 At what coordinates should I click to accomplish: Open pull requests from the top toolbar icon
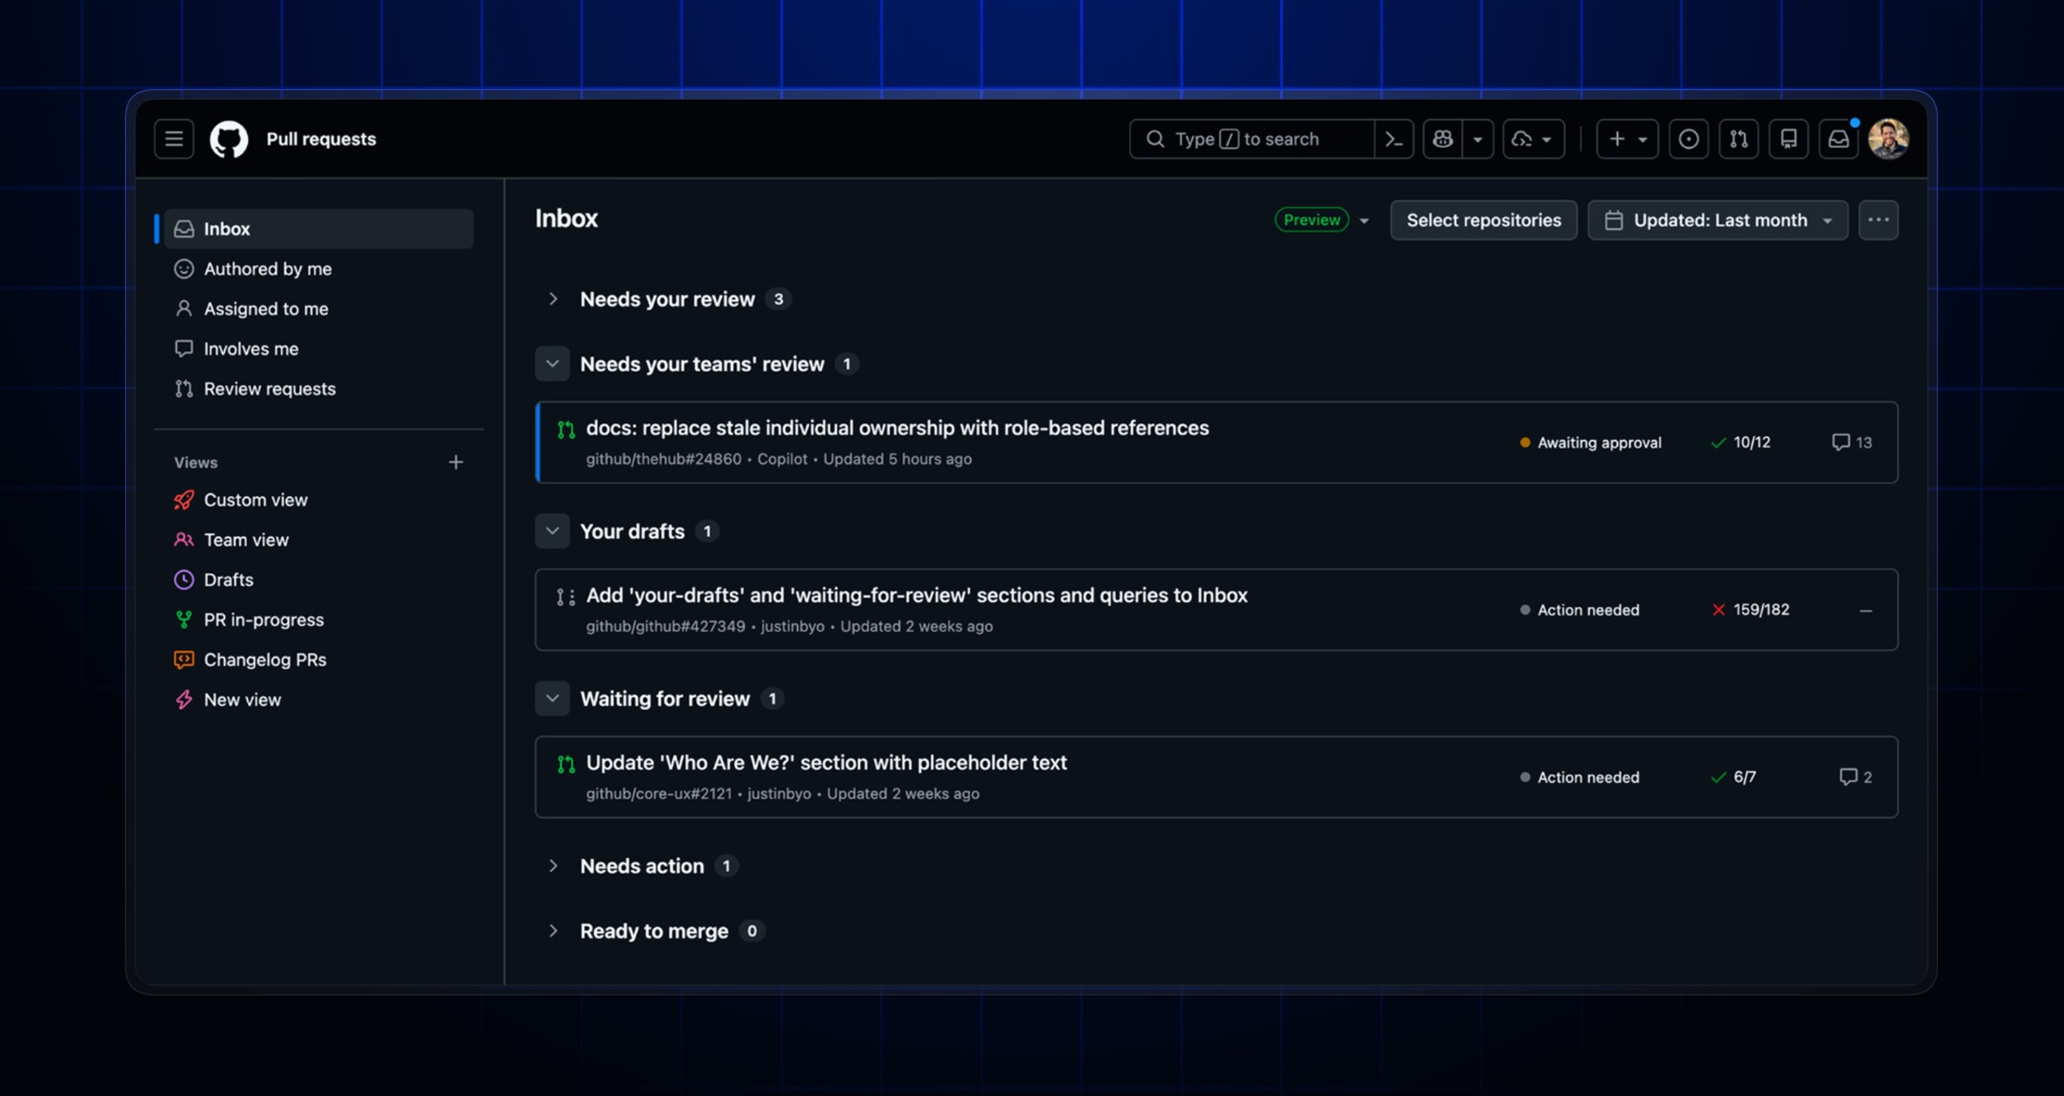click(x=1739, y=139)
